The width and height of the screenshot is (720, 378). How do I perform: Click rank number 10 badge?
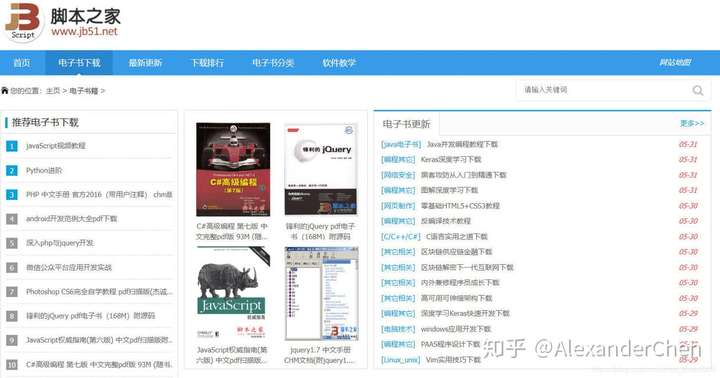[x=11, y=364]
